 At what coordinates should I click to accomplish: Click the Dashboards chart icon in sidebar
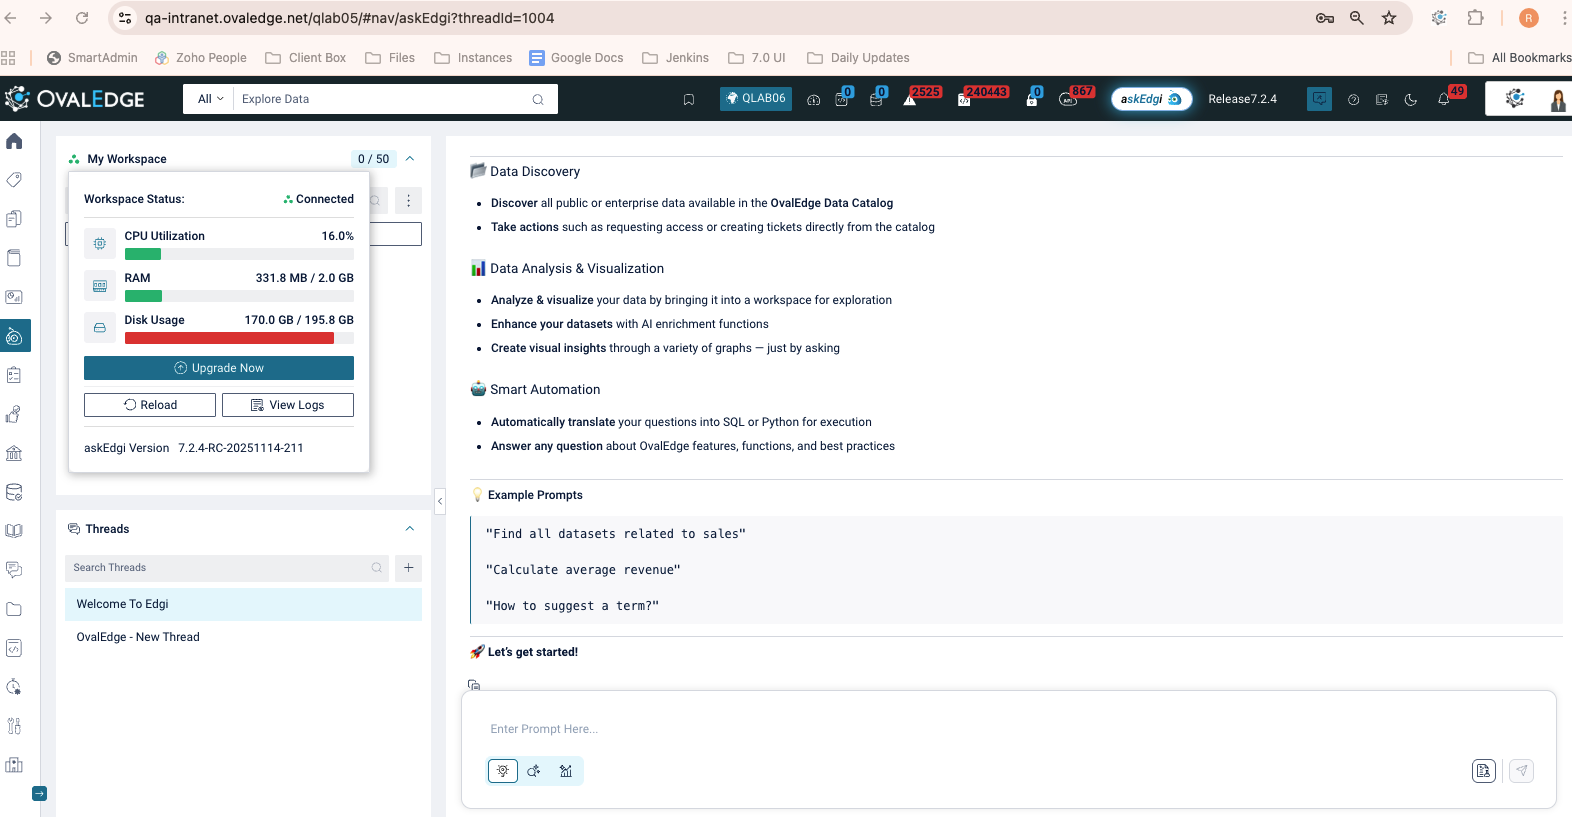[14, 297]
